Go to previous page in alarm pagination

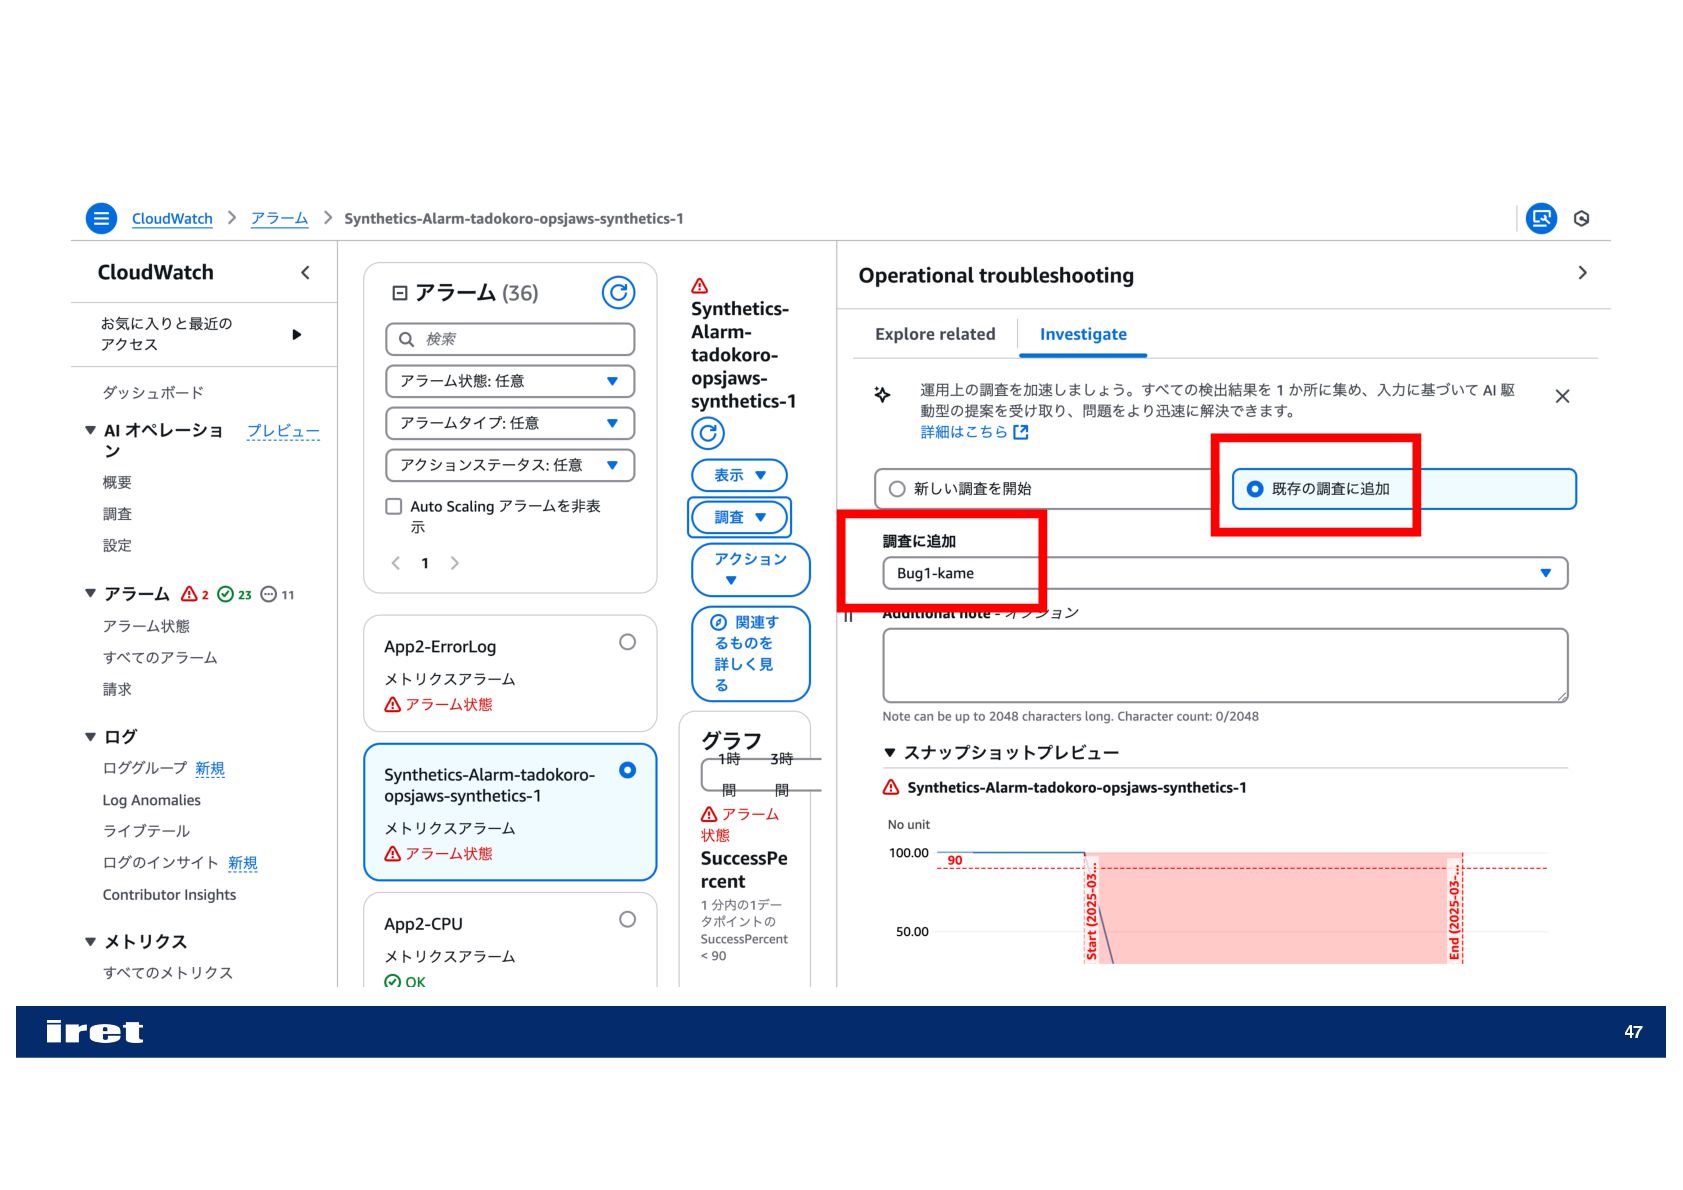coord(396,563)
